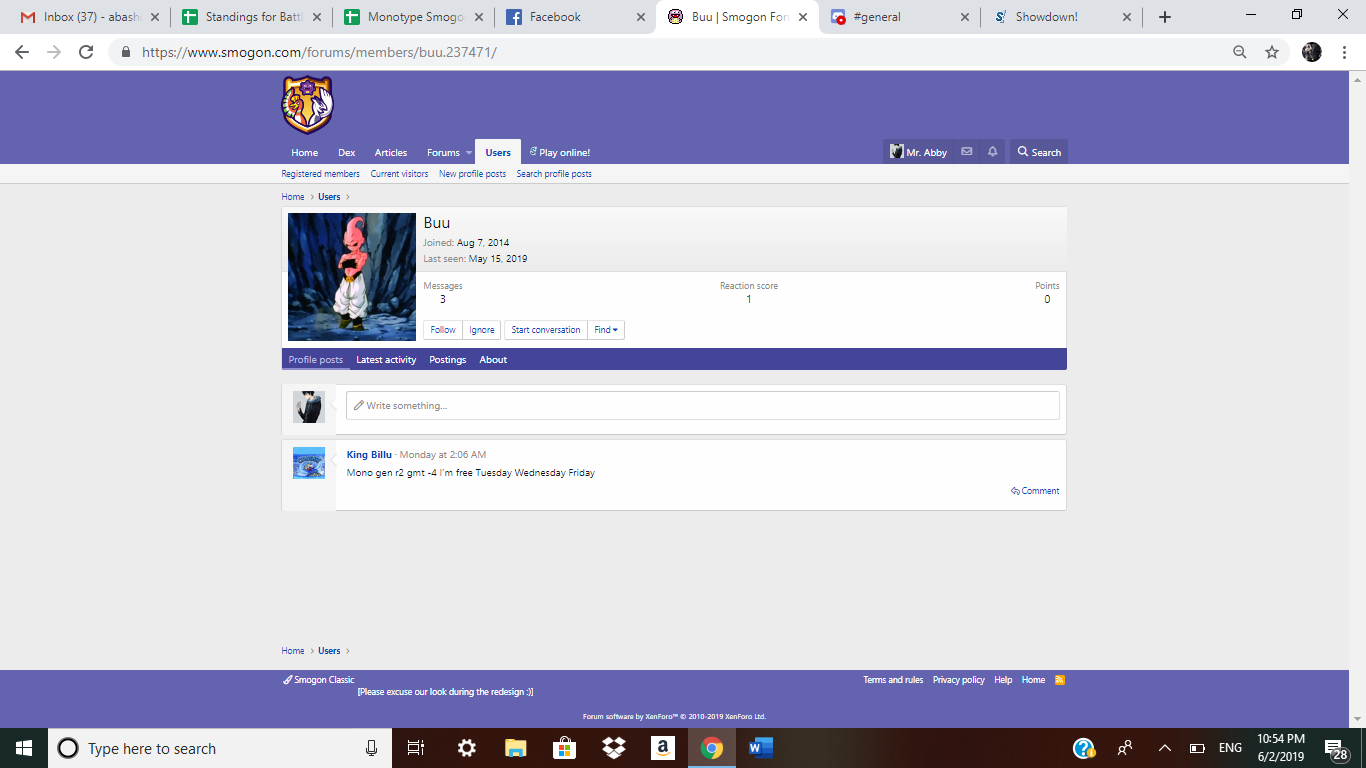1366x768 pixels.
Task: Follow the user Buu
Action: (x=443, y=330)
